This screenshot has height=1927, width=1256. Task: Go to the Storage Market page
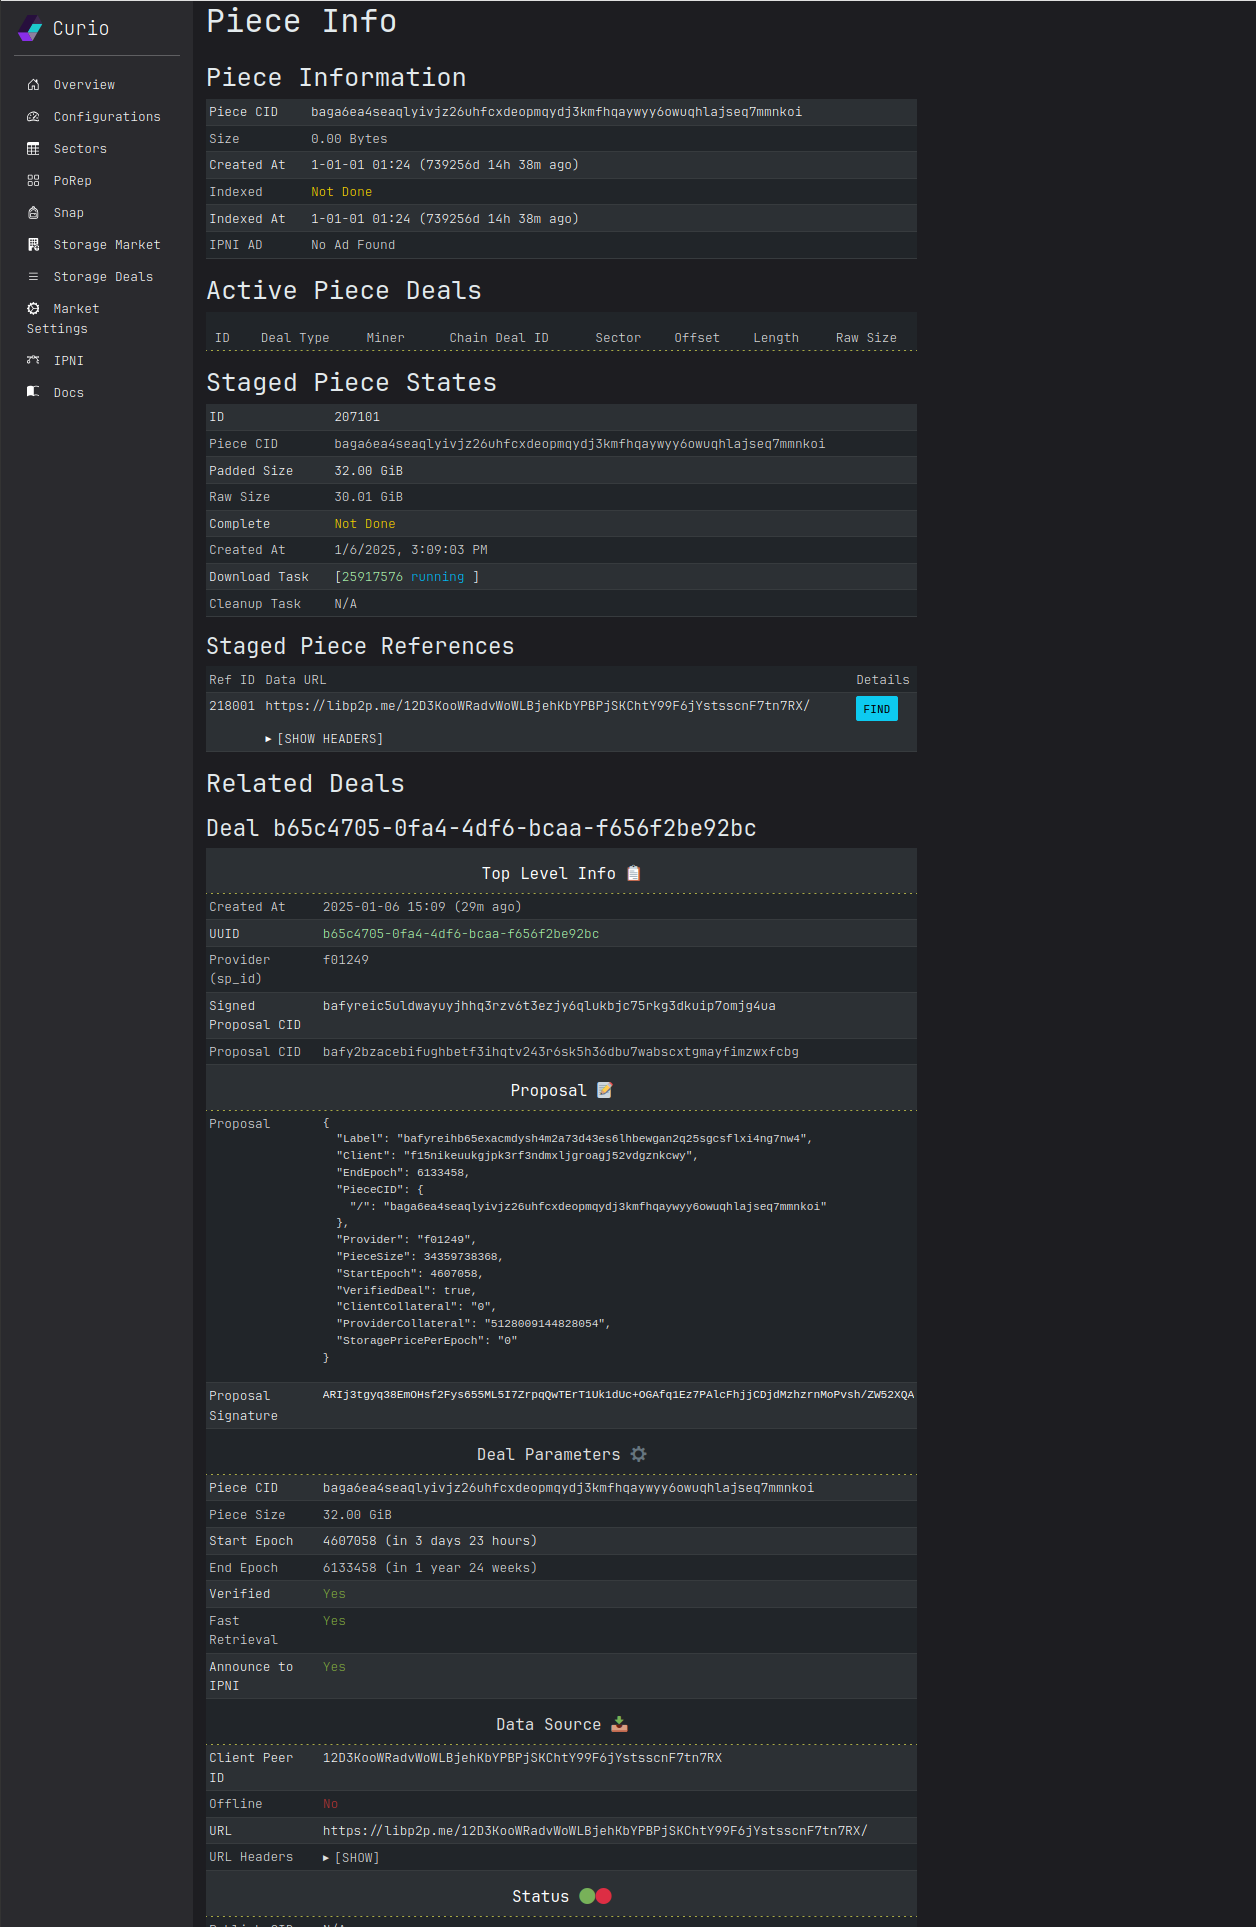pyautogui.click(x=106, y=245)
